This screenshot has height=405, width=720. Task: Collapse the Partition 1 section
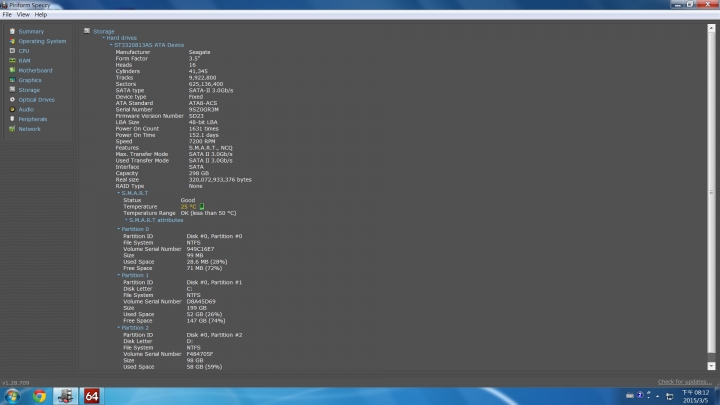tap(118, 275)
